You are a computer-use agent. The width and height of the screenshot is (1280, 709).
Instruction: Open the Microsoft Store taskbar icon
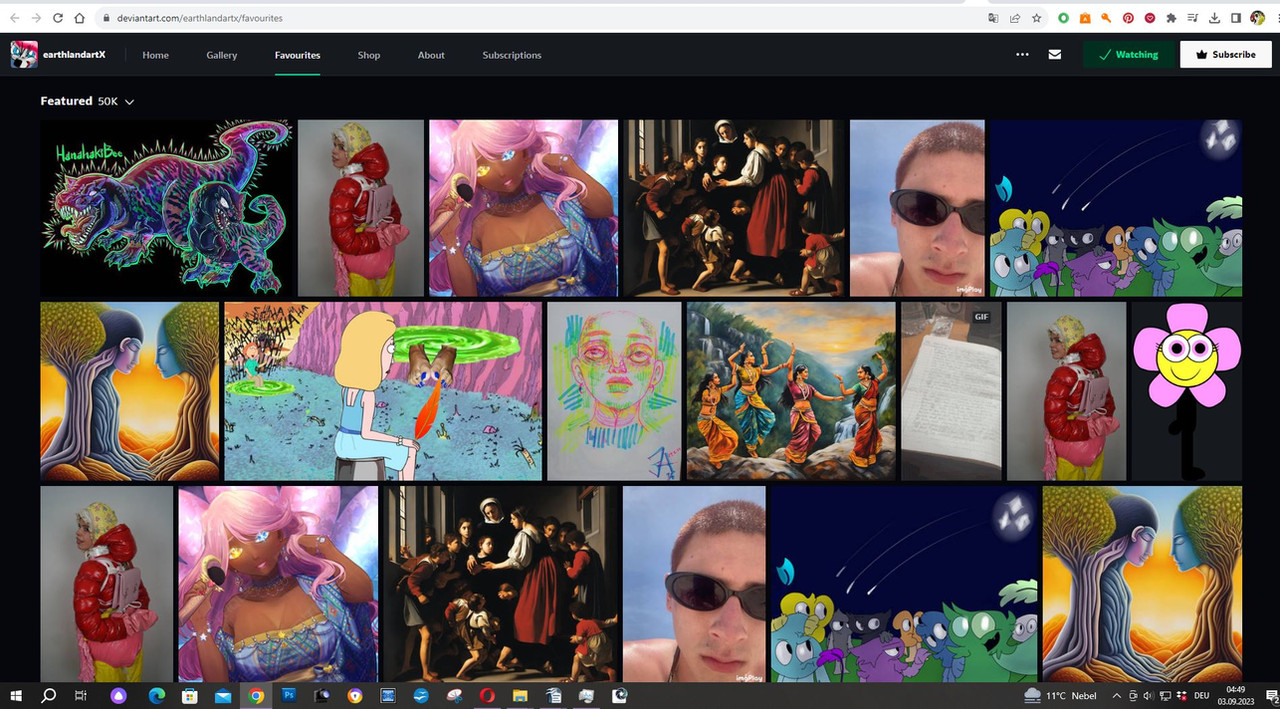point(190,695)
